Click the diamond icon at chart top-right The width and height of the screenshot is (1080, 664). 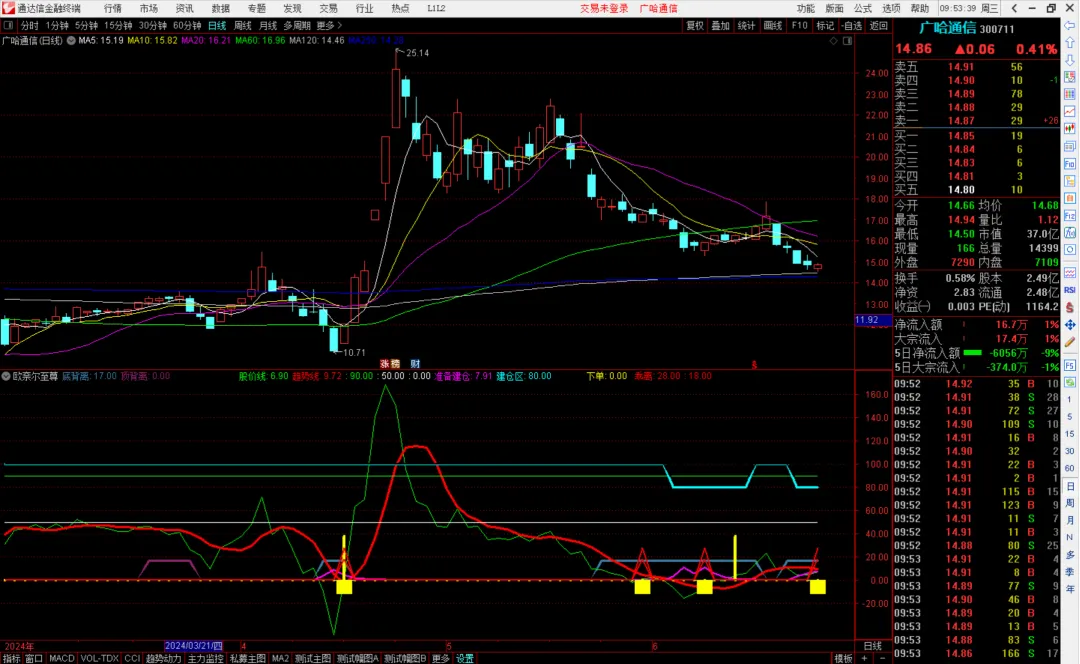point(833,41)
